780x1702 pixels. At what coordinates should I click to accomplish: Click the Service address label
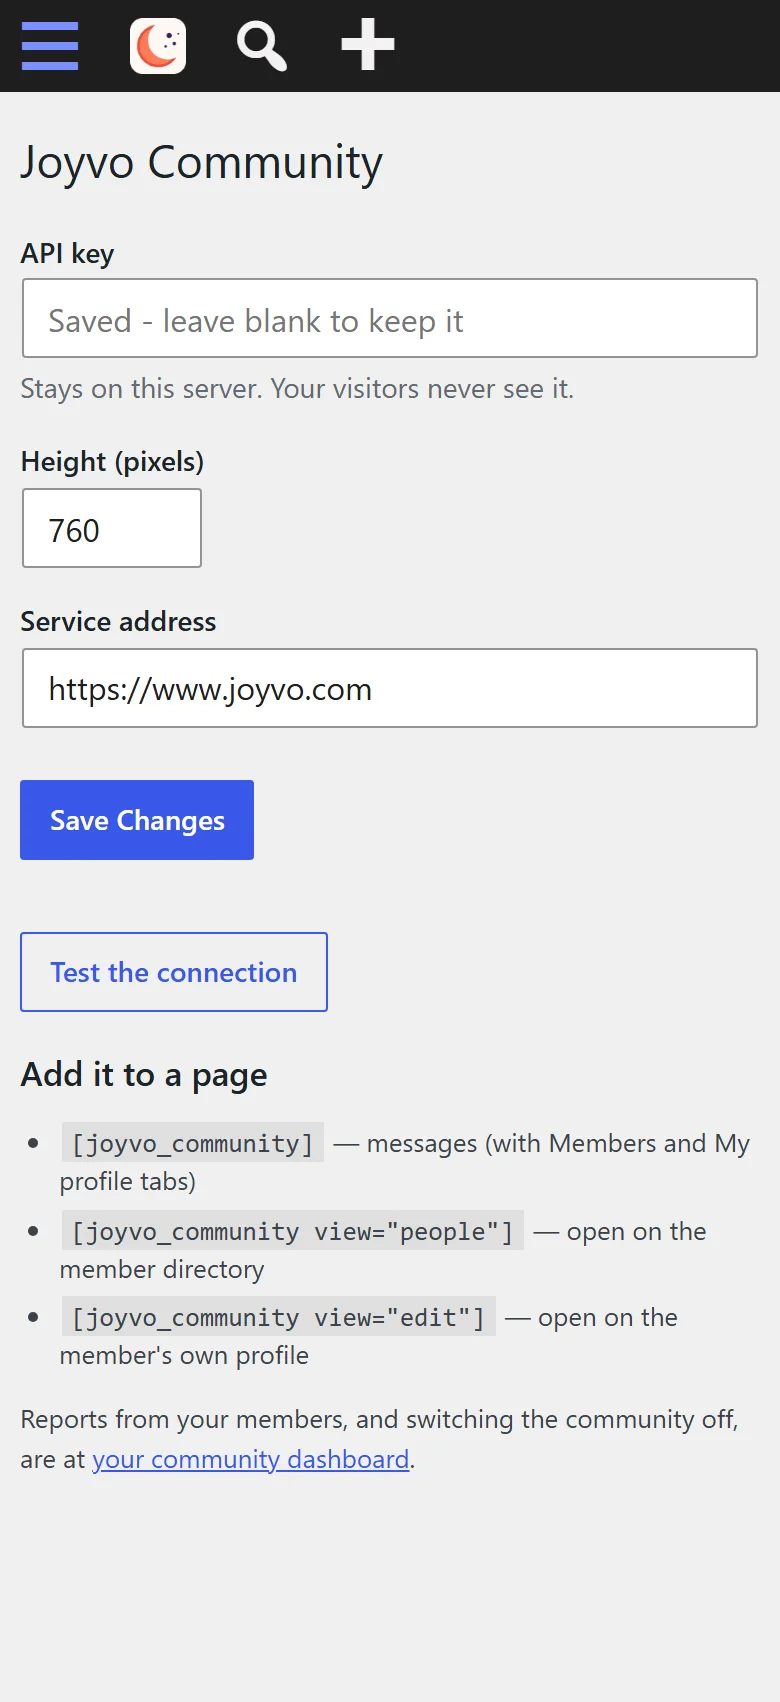[118, 622]
